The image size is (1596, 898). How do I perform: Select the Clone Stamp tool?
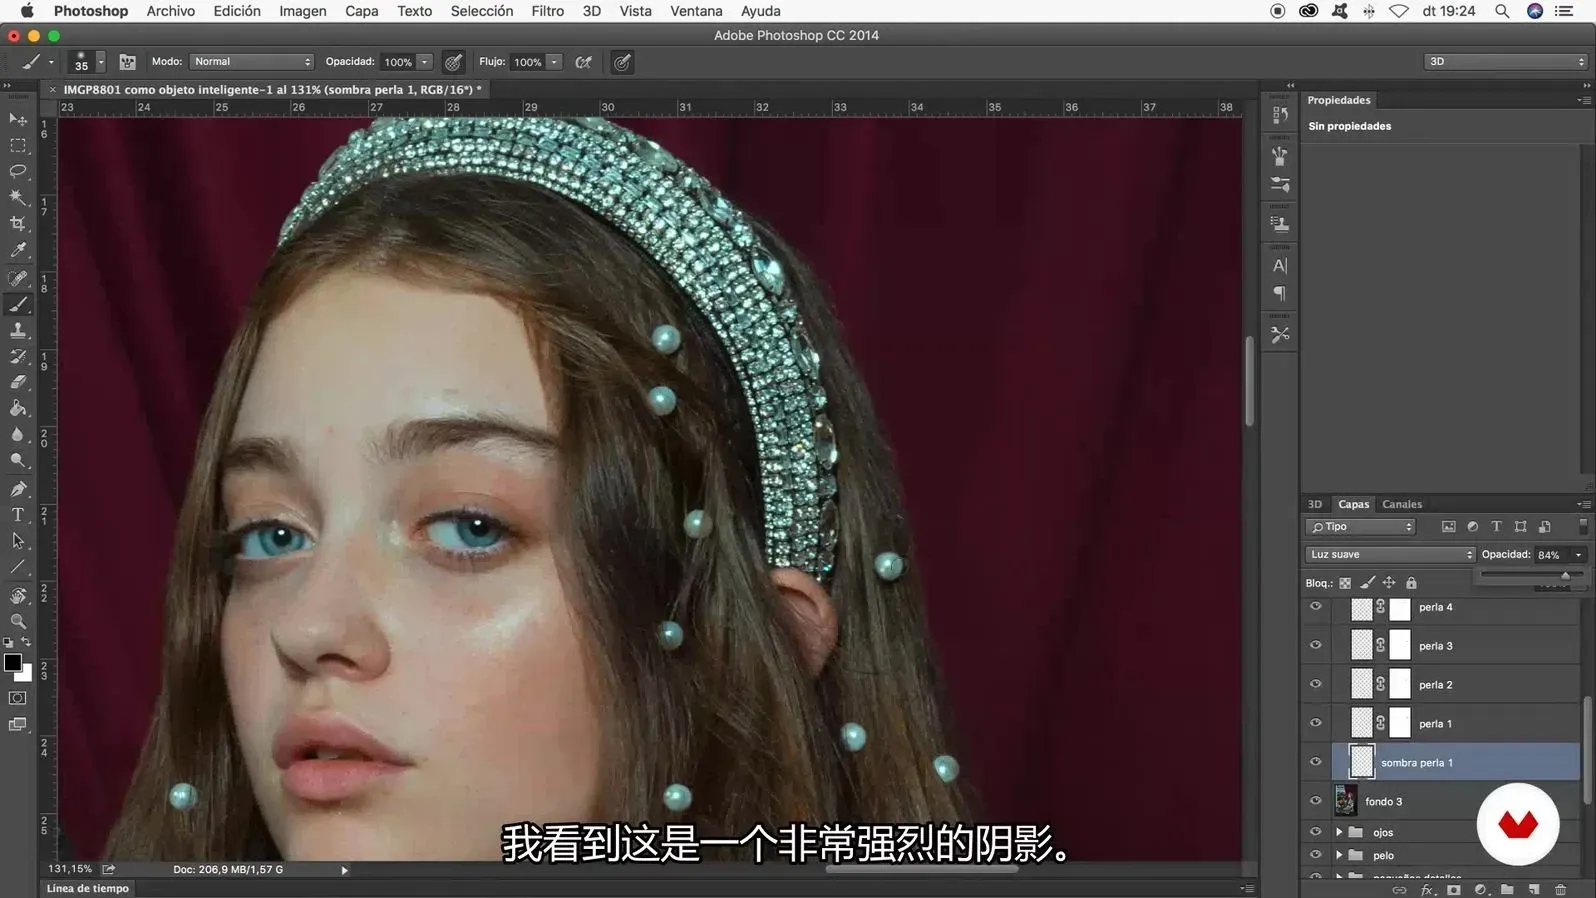point(18,330)
